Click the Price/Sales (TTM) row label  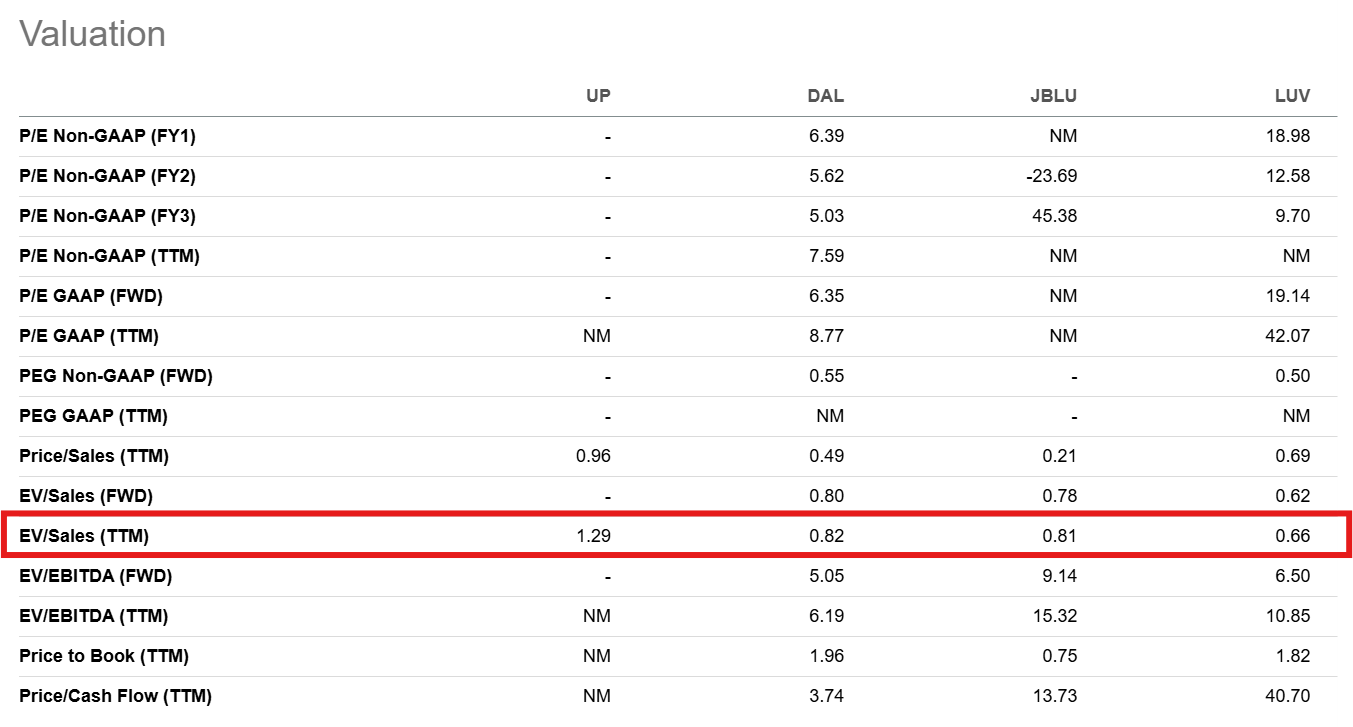(x=94, y=456)
